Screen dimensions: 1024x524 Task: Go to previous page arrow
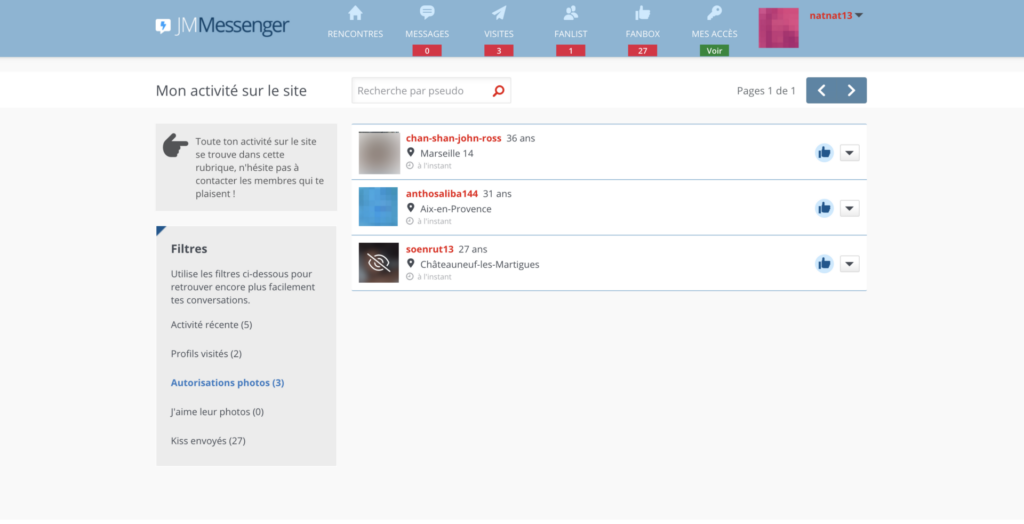tap(822, 91)
